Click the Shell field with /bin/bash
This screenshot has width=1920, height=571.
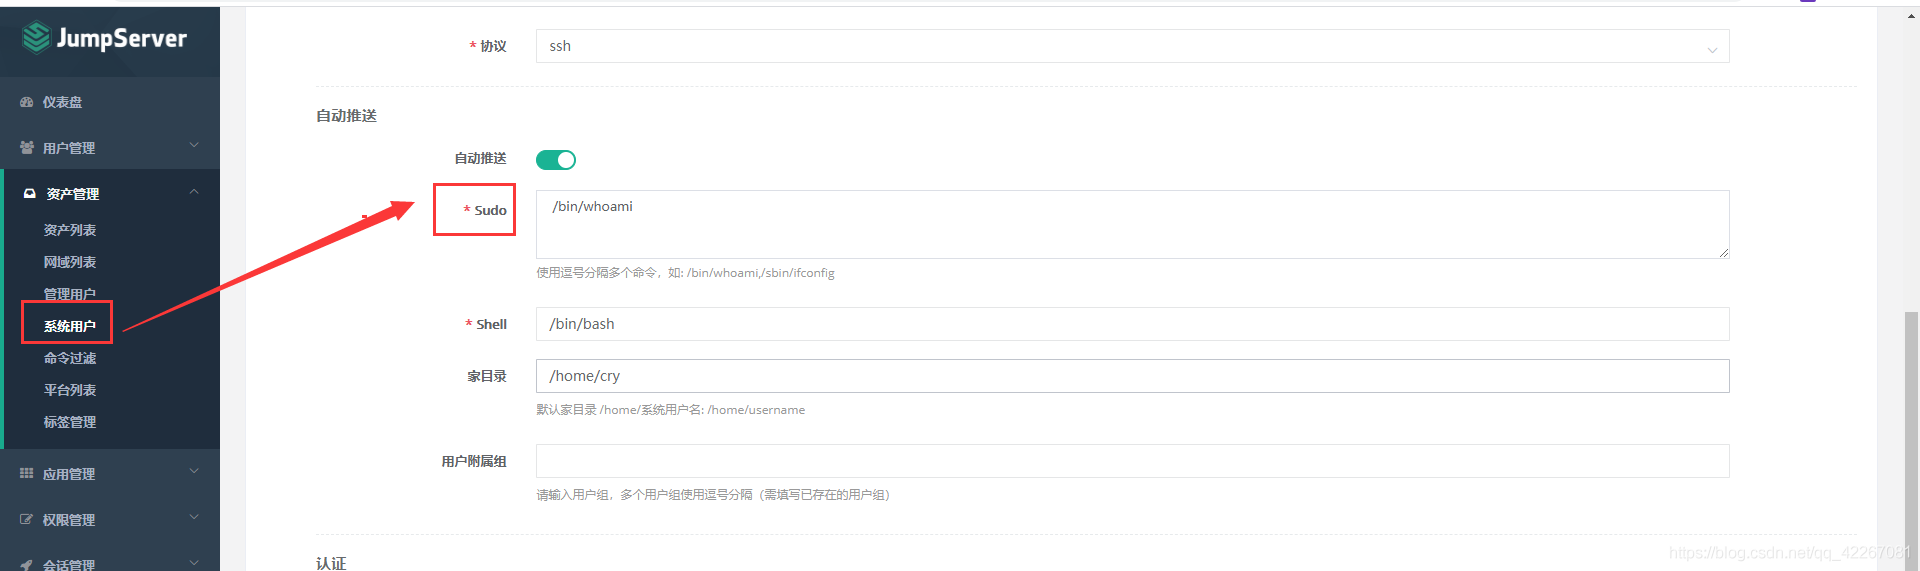1132,324
